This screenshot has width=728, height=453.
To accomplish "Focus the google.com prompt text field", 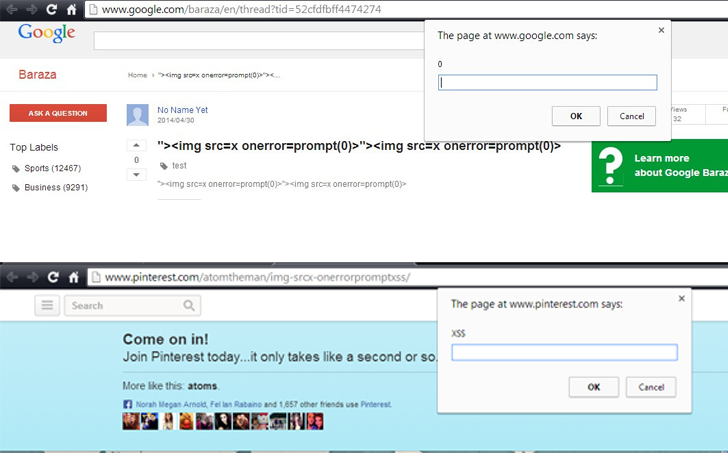I will click(x=547, y=83).
